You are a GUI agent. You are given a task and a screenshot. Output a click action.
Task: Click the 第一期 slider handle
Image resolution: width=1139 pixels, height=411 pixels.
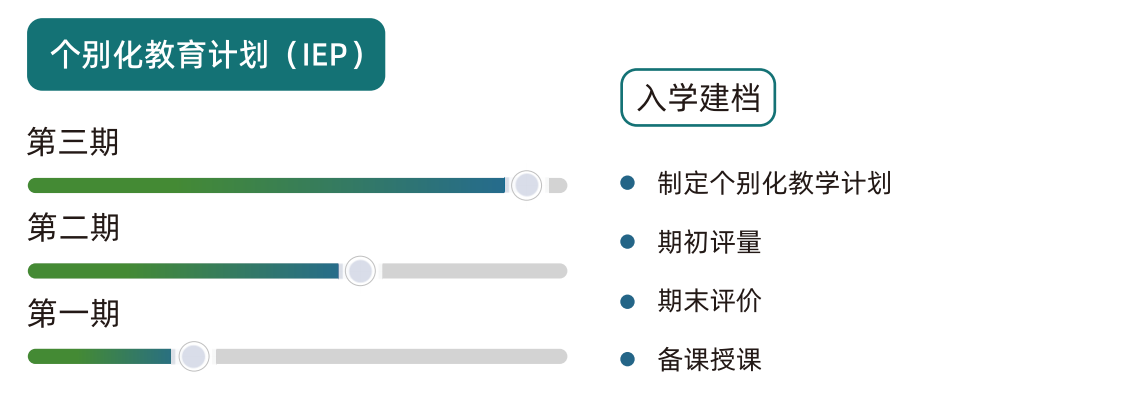[193, 357]
